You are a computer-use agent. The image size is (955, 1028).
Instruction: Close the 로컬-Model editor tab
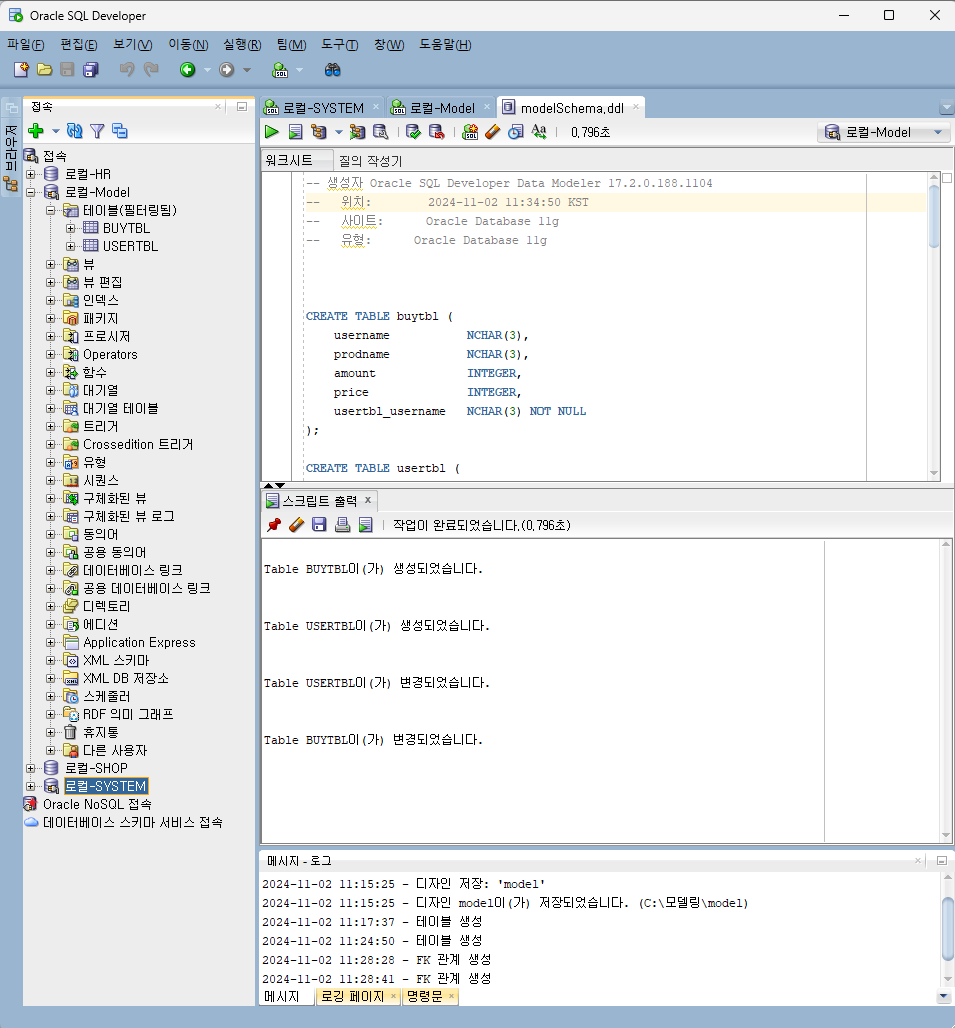pos(486,106)
